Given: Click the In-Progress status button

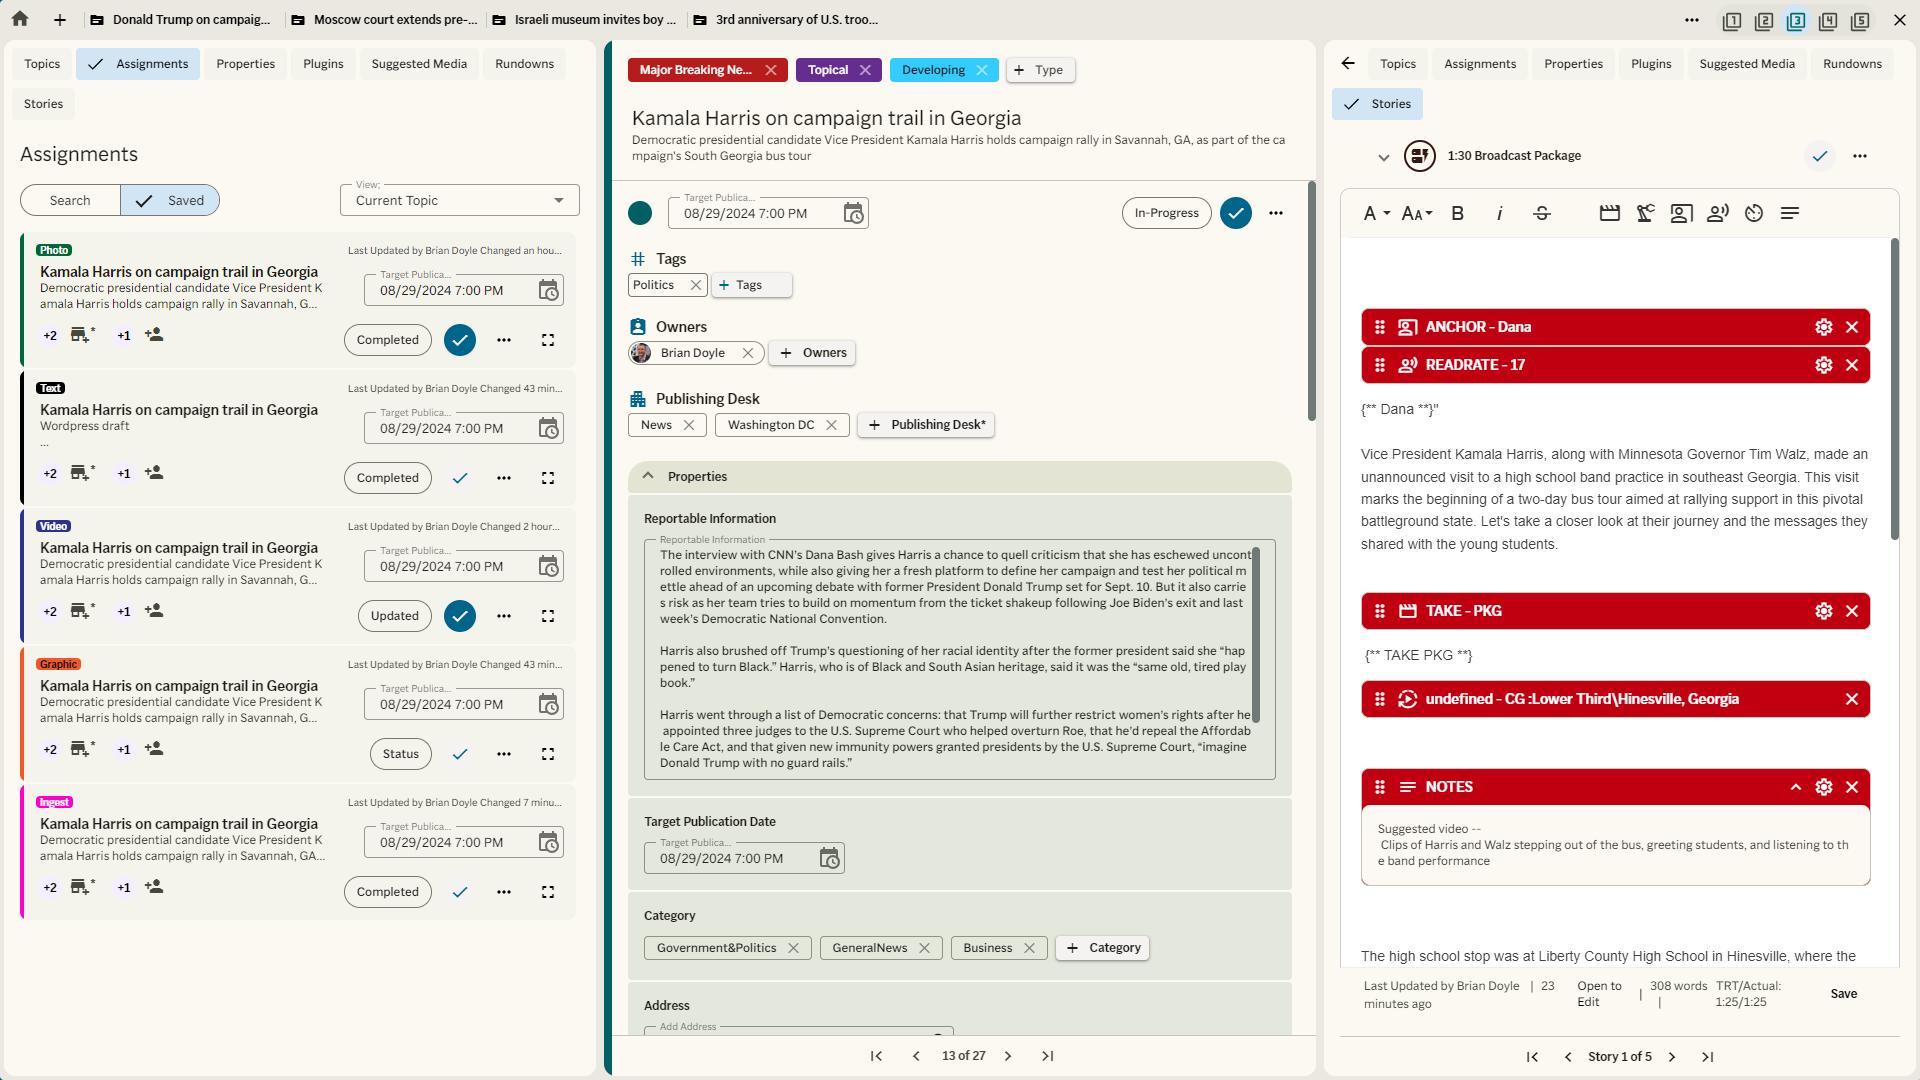Looking at the screenshot, I should [x=1166, y=213].
